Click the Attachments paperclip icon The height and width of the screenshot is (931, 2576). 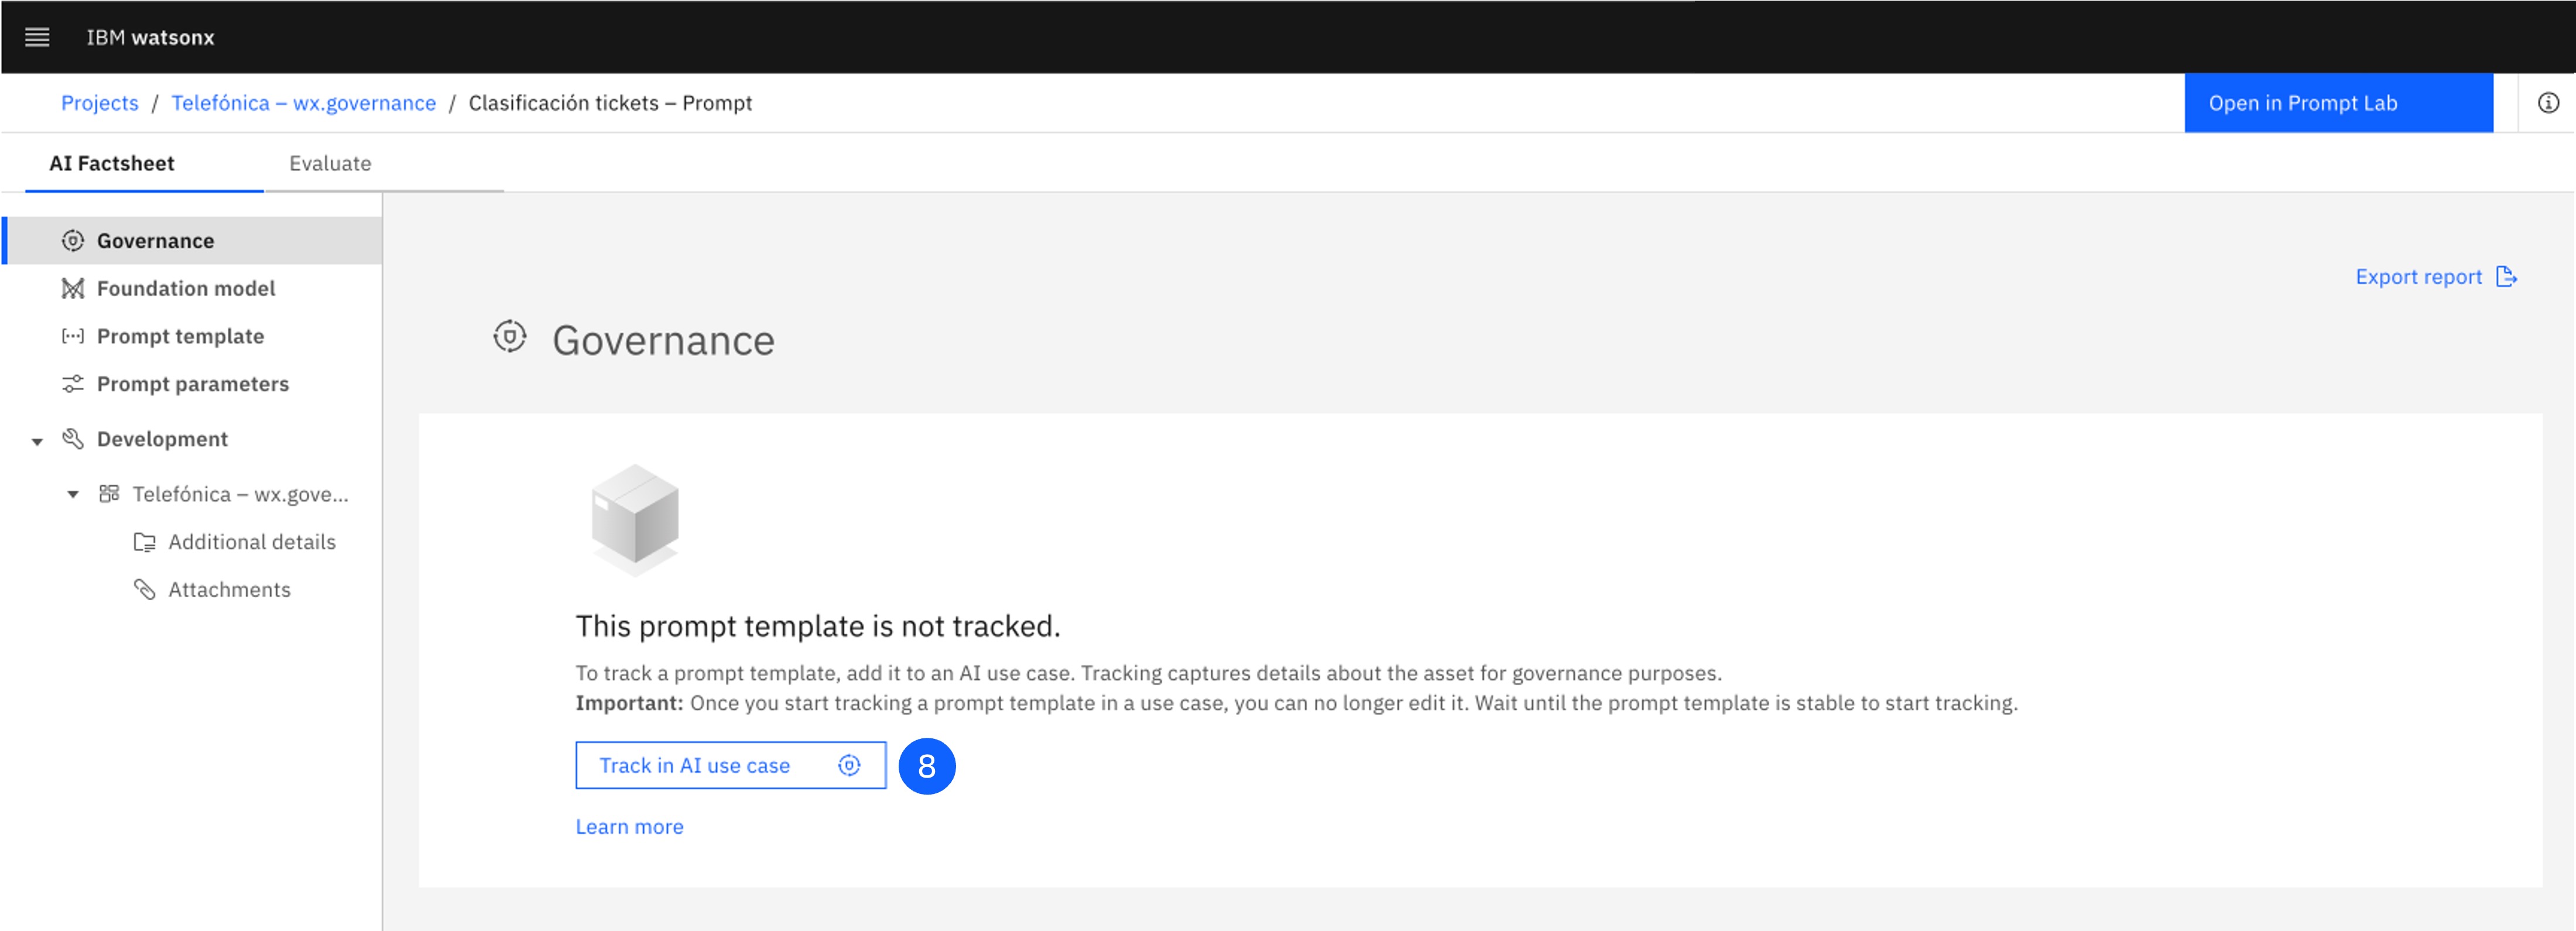[145, 589]
